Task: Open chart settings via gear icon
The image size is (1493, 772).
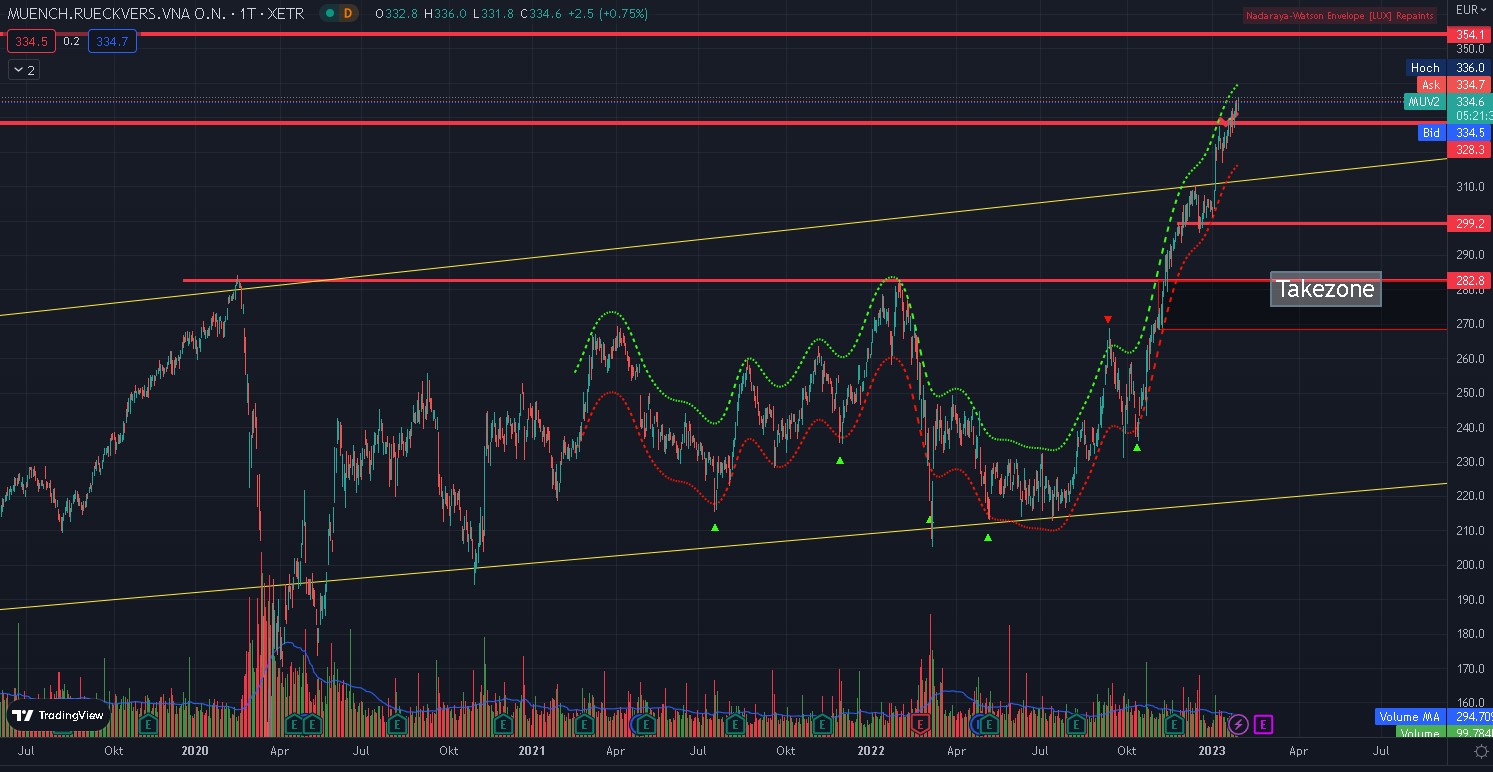Action: pos(1480,752)
